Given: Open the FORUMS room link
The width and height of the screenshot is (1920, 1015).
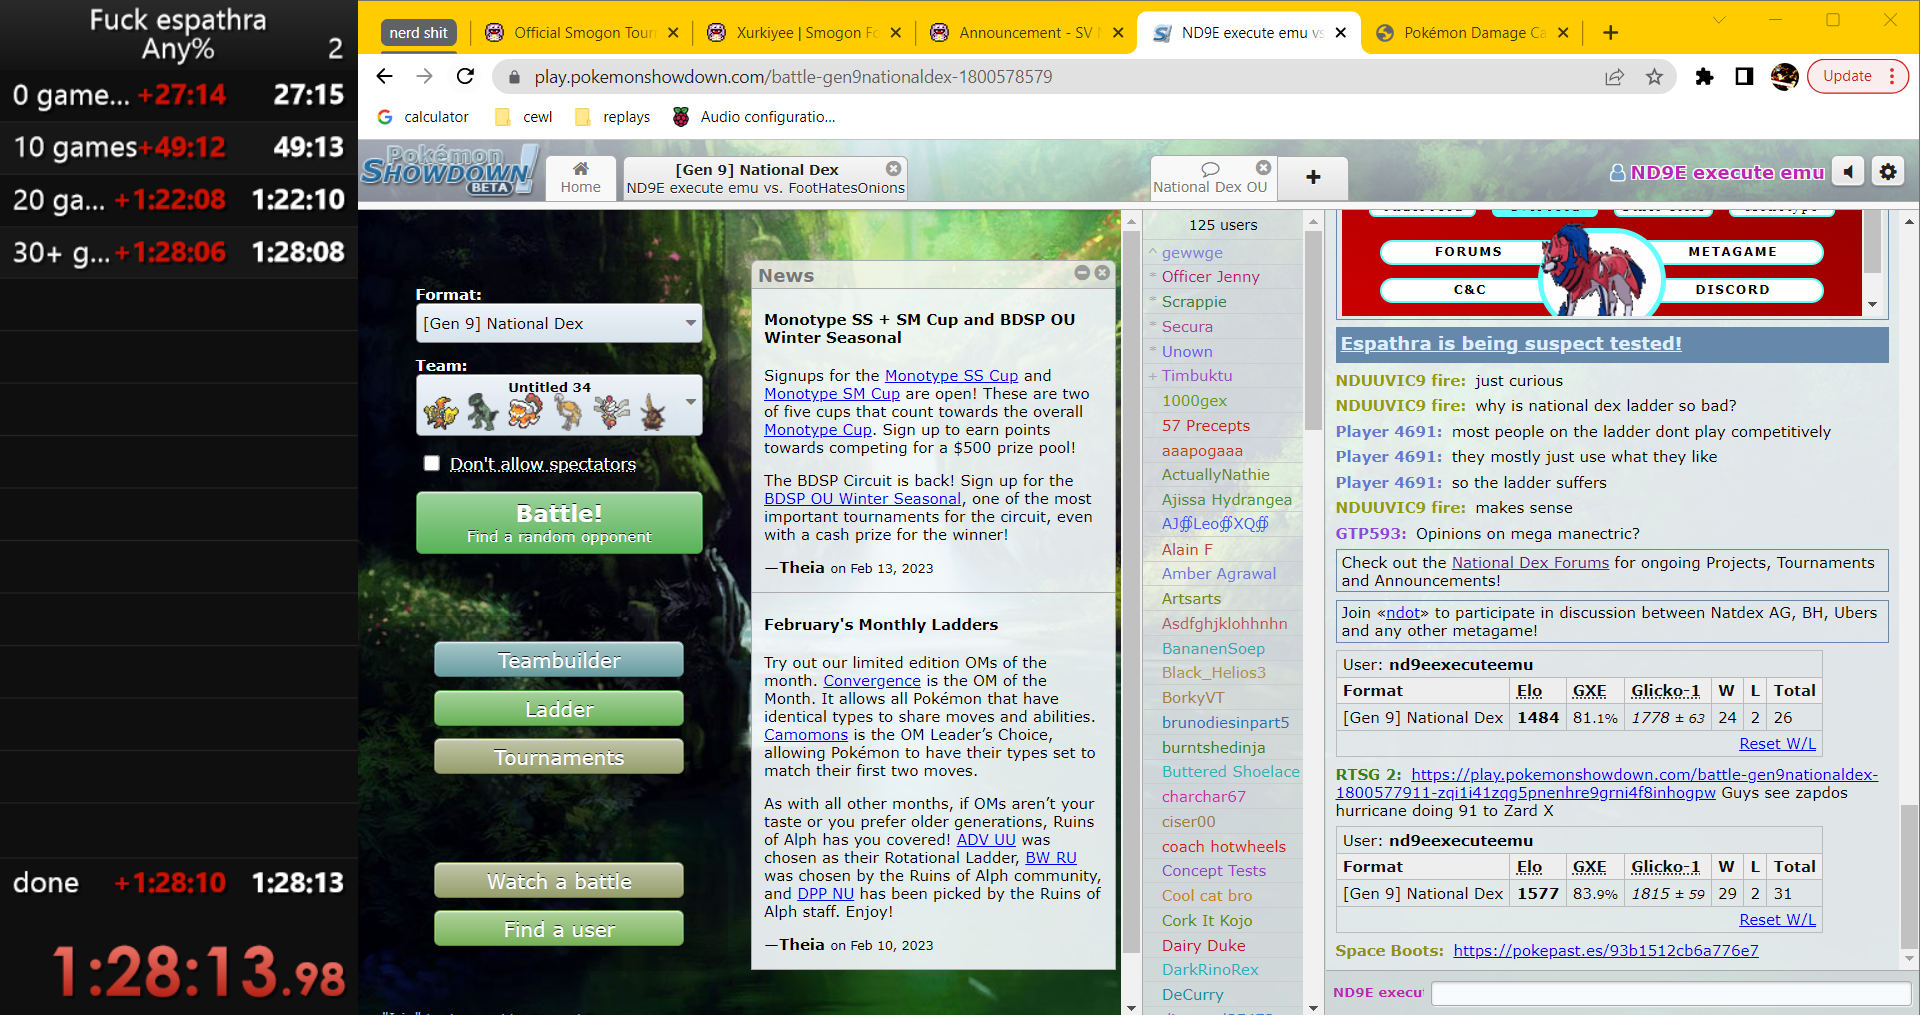Looking at the screenshot, I should point(1467,252).
